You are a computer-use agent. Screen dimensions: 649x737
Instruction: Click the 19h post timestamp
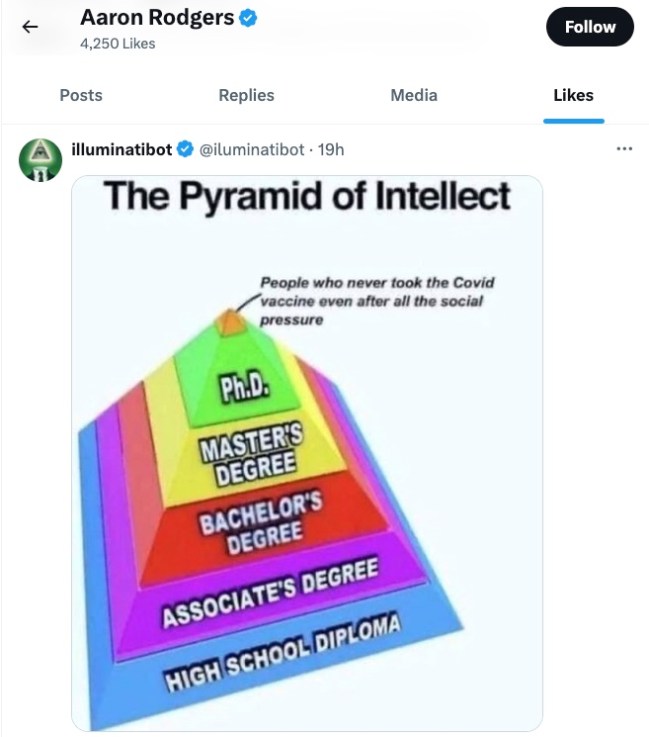coord(331,150)
